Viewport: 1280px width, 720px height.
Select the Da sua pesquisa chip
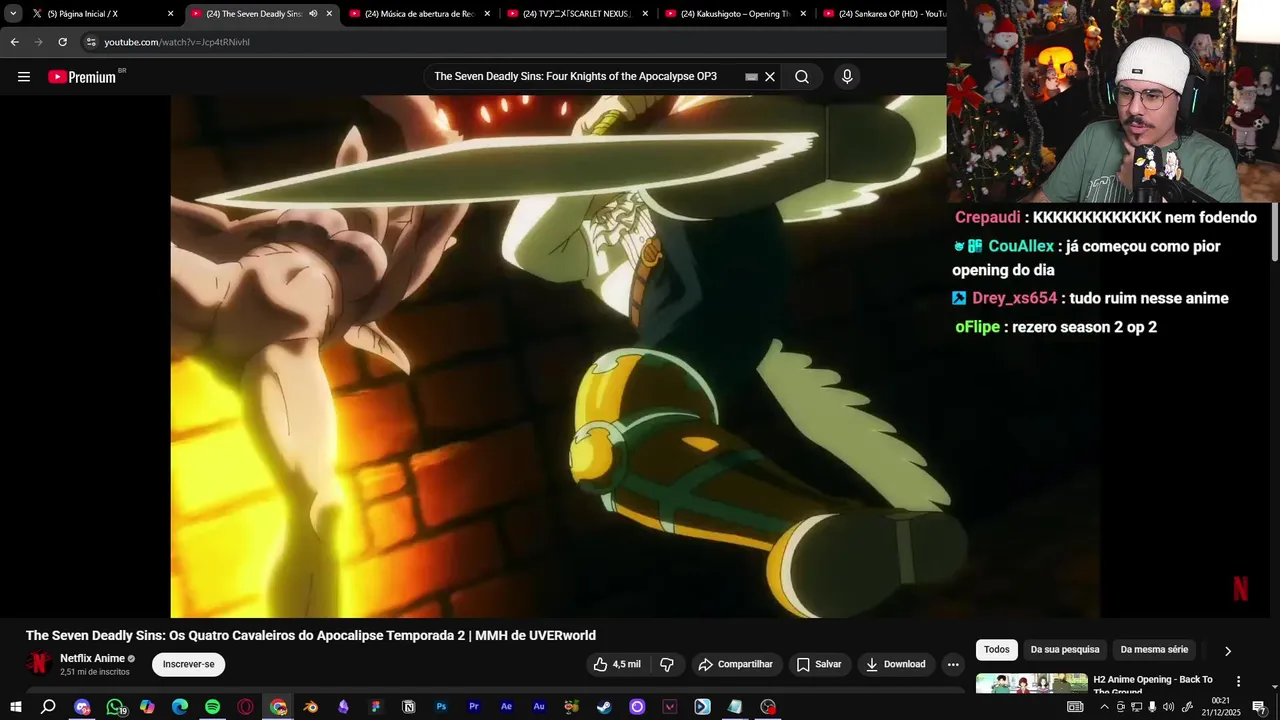tap(1065, 650)
